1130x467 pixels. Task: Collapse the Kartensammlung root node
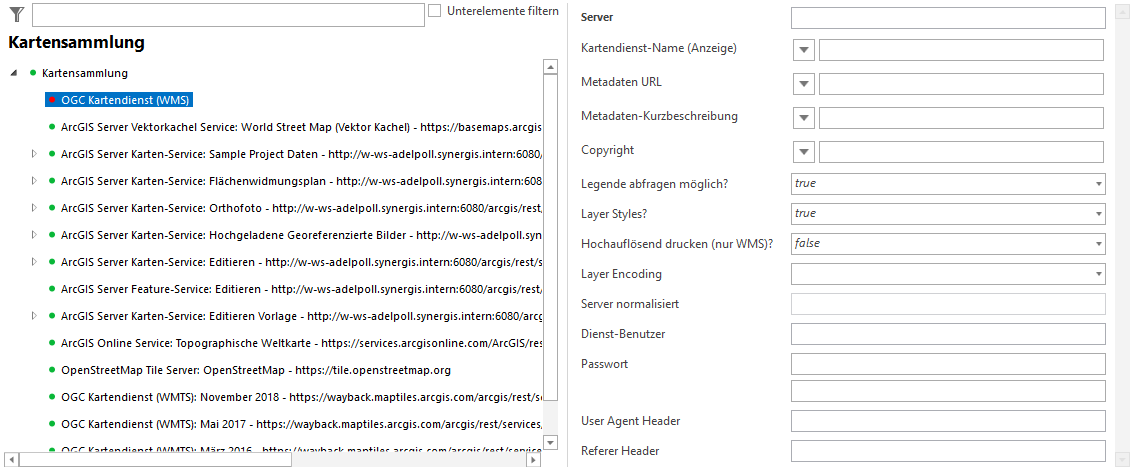[x=14, y=73]
